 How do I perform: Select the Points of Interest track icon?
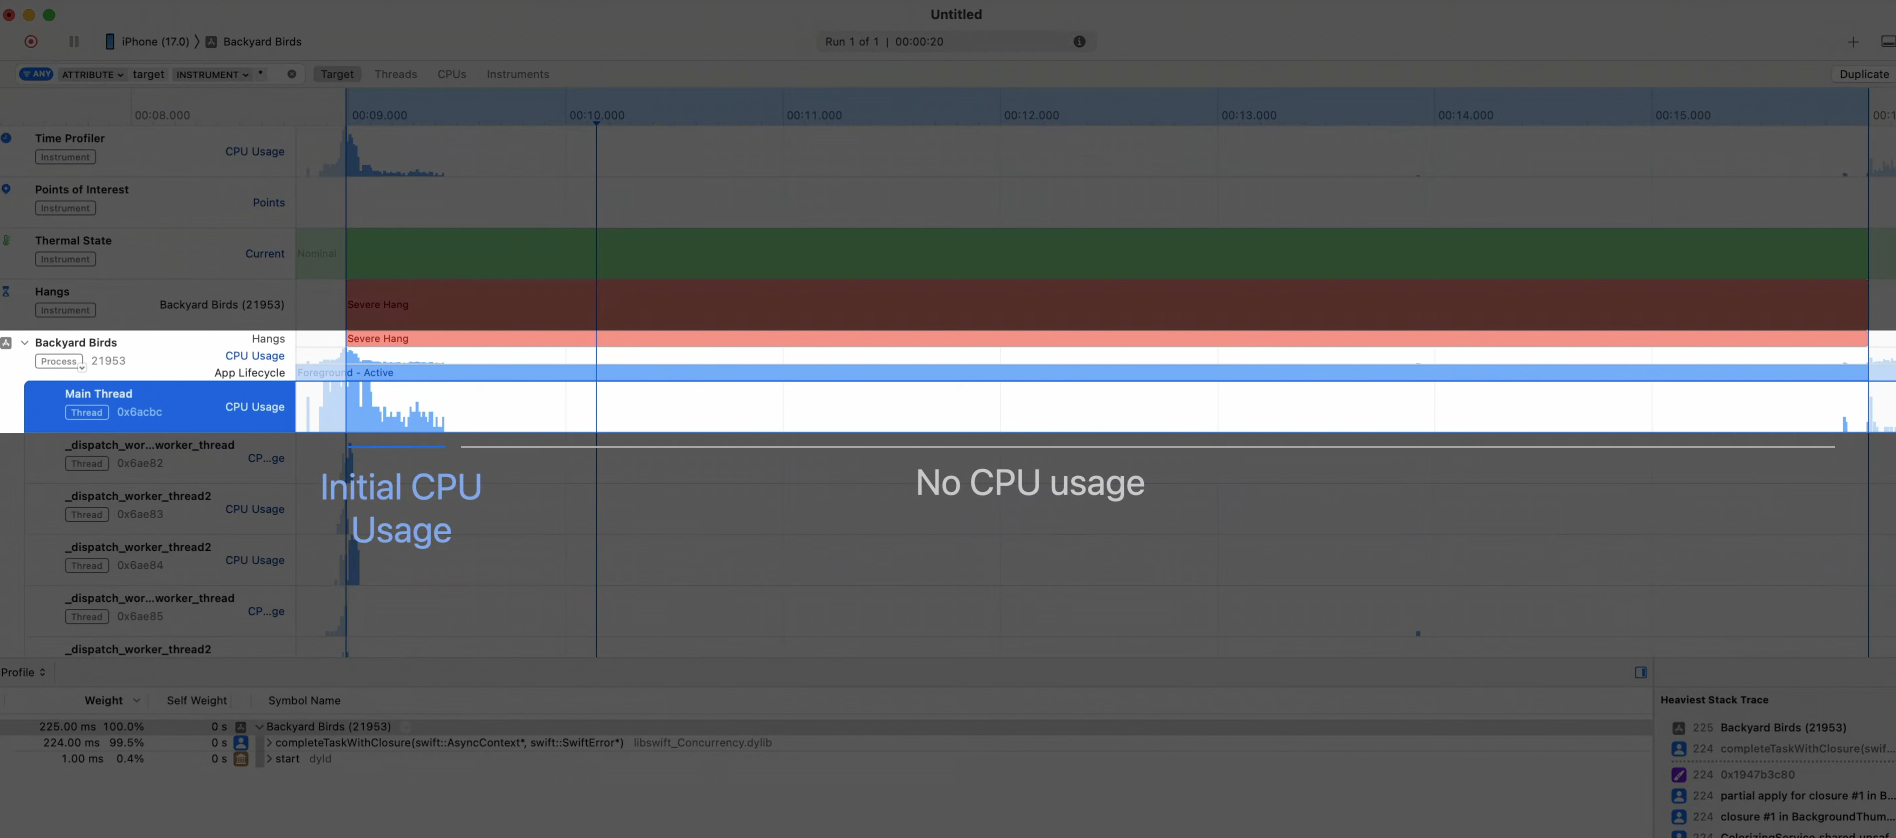coord(6,189)
